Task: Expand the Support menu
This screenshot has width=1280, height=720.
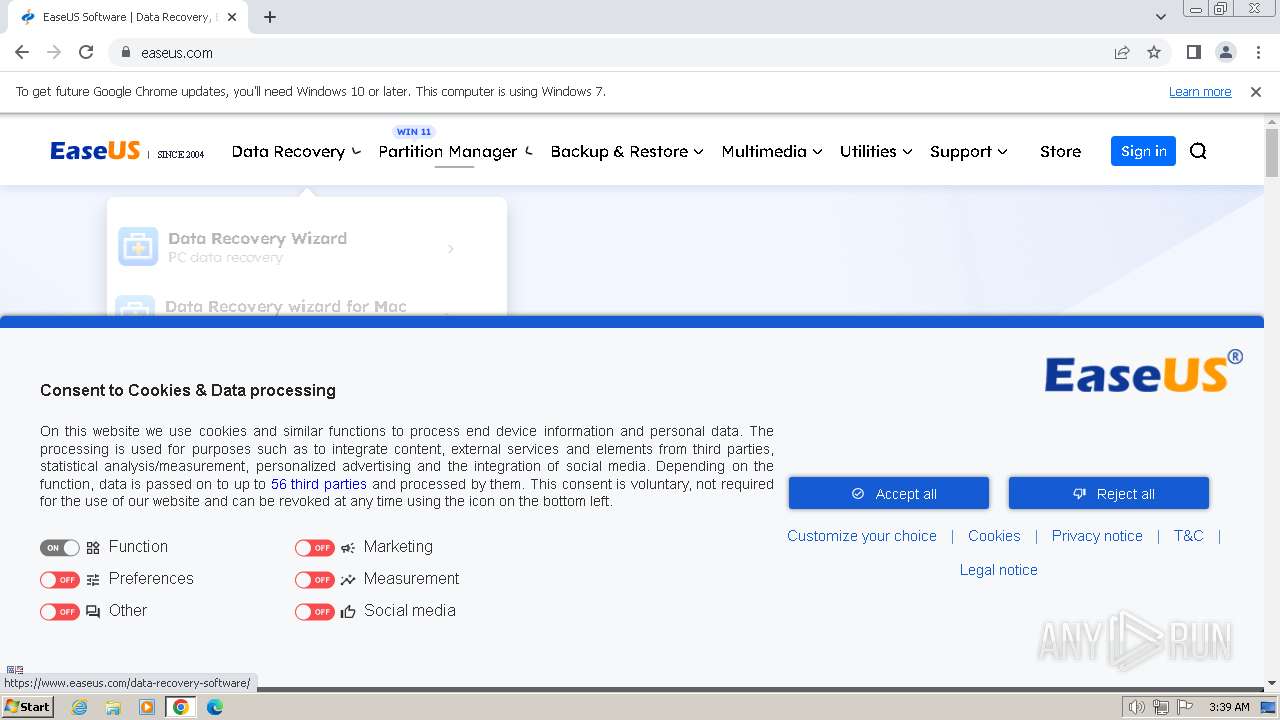Action: click(969, 151)
